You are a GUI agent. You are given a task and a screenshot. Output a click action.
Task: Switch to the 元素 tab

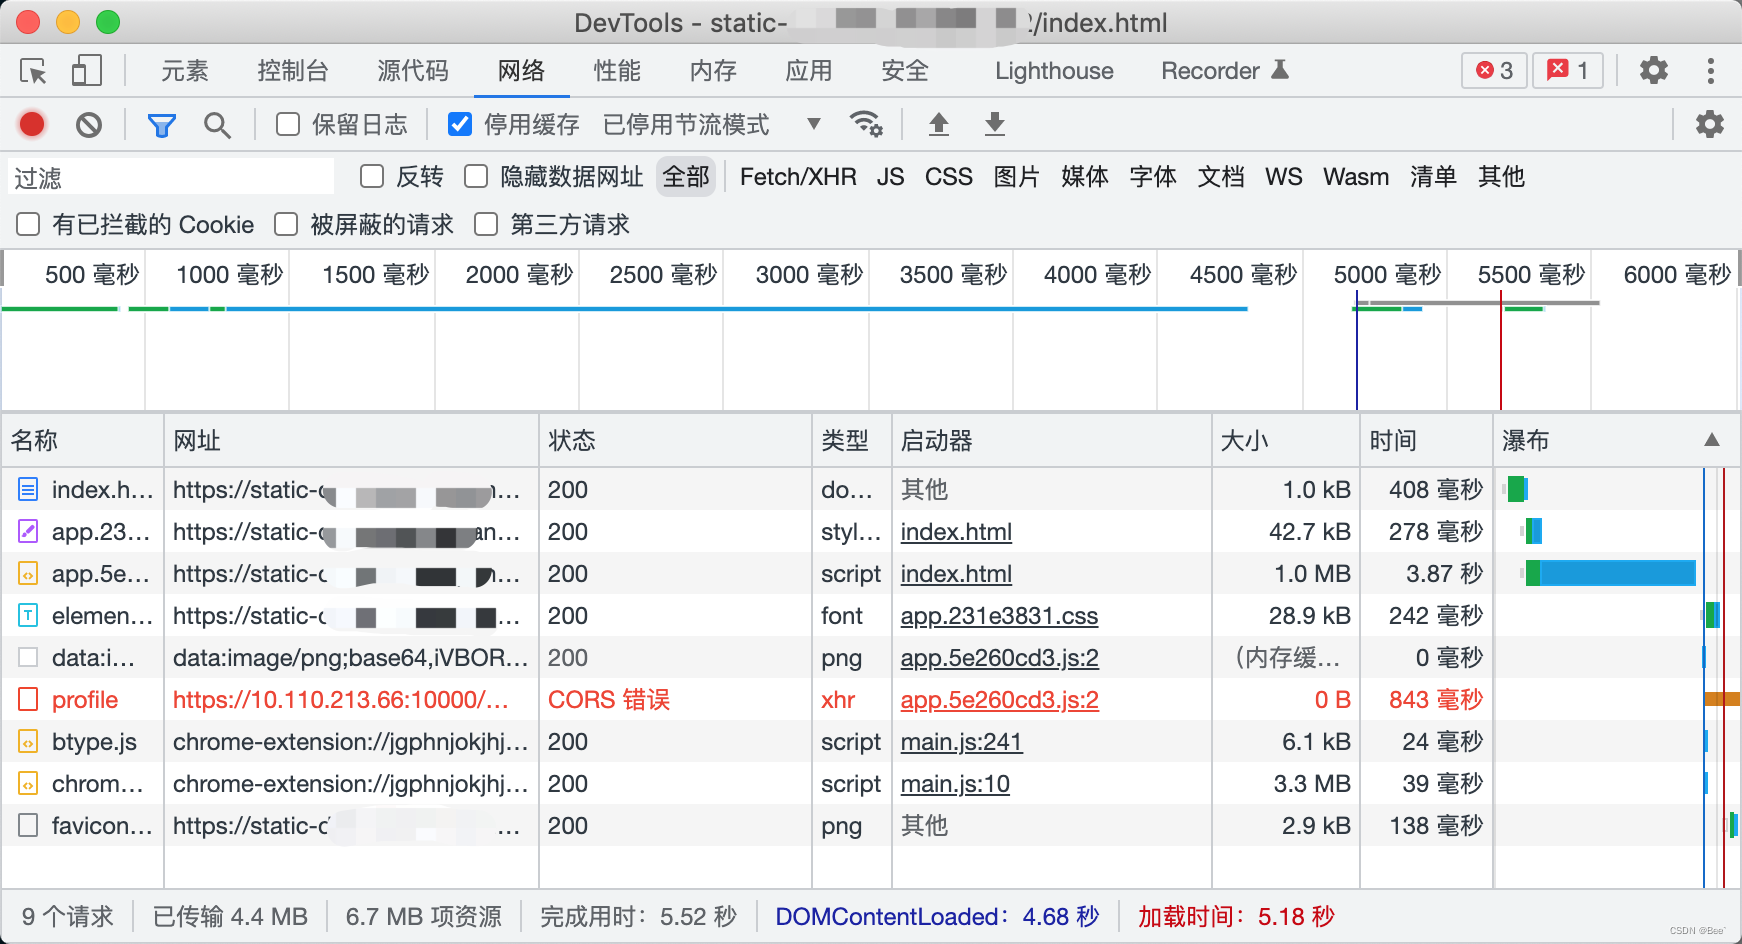[x=185, y=71]
